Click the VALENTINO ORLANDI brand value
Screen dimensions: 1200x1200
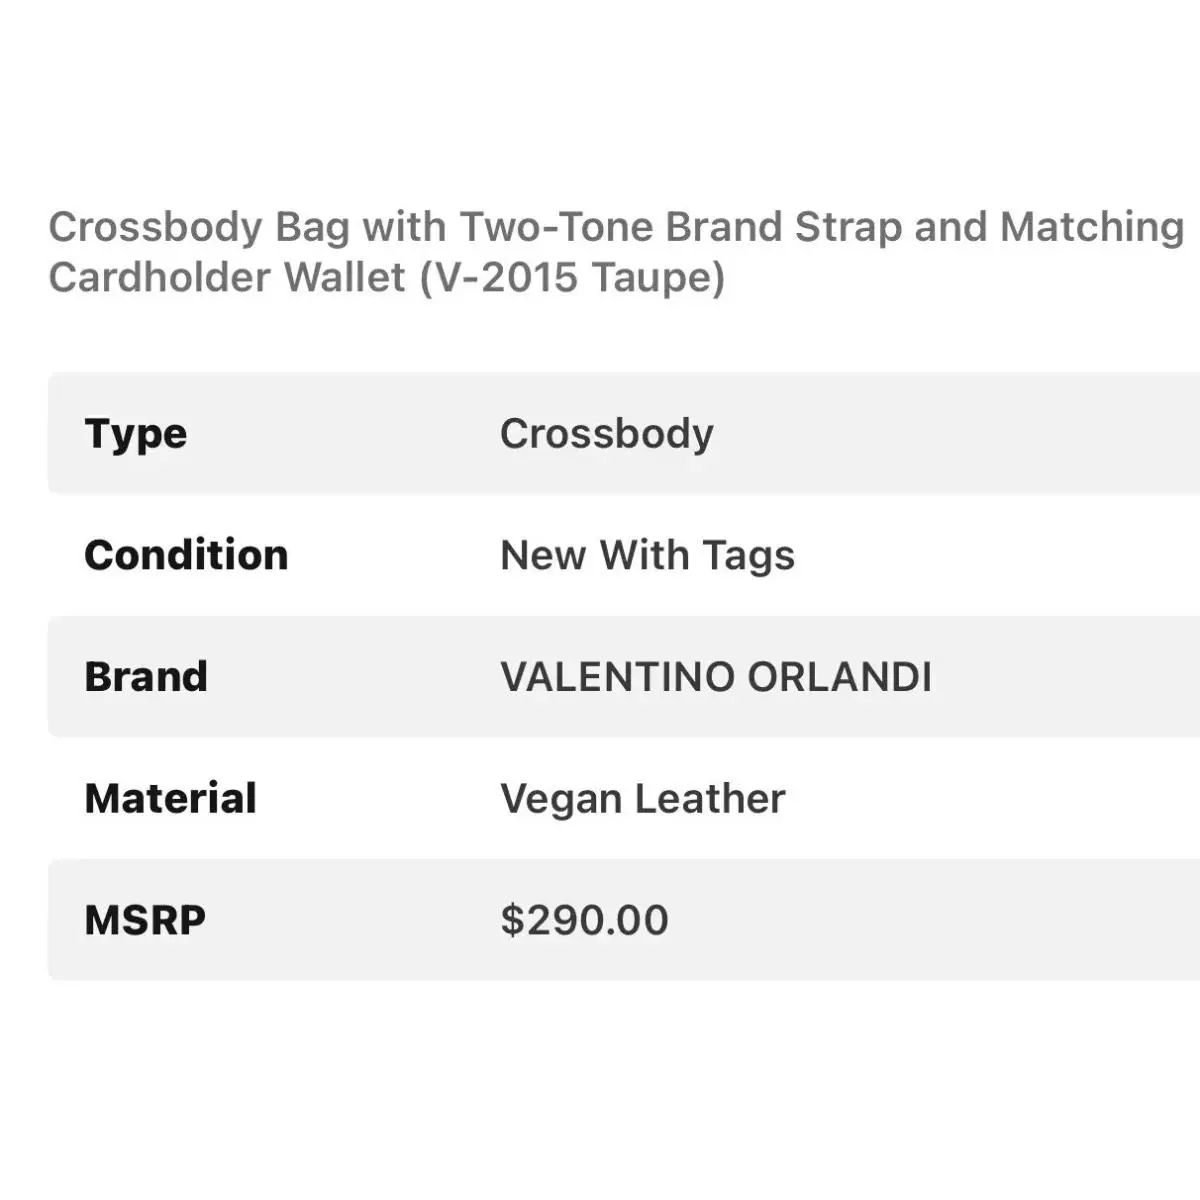716,677
